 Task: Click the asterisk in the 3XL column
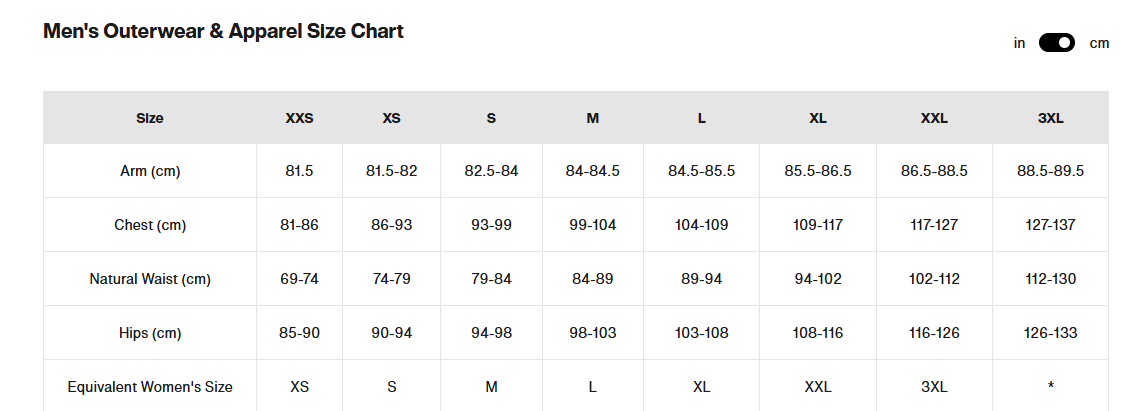(1050, 385)
